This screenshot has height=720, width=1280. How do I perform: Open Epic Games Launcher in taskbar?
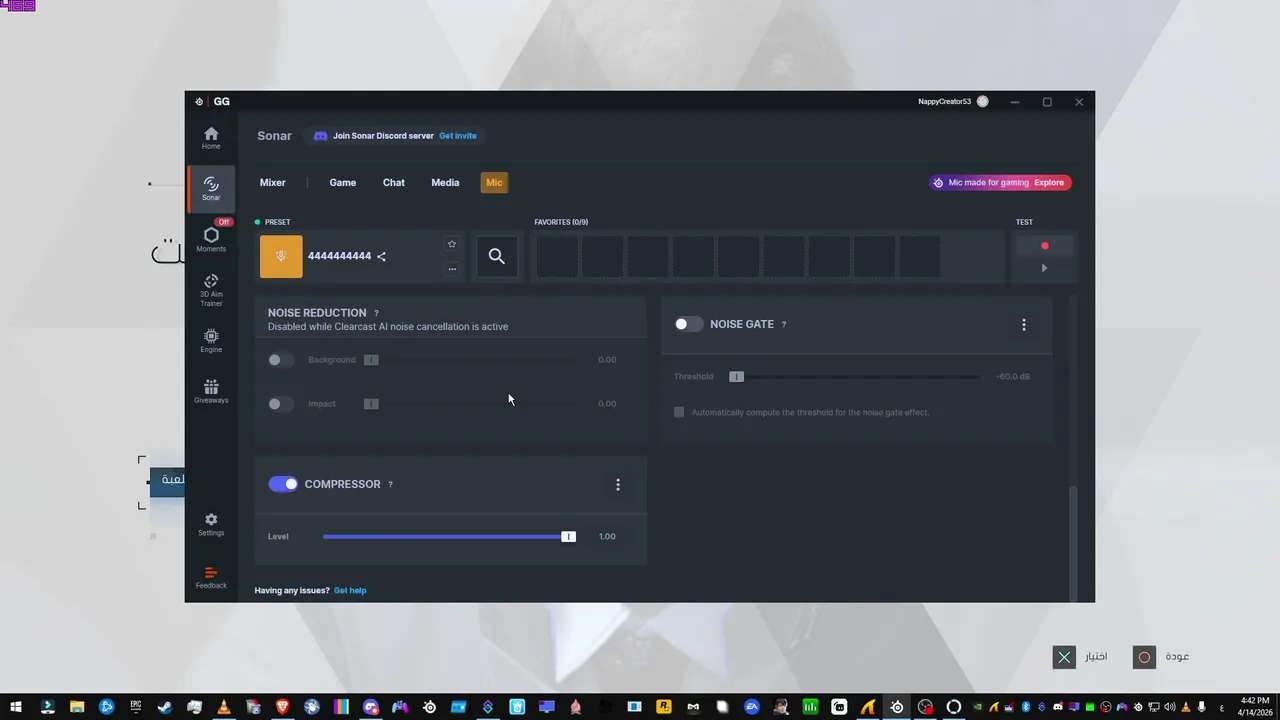[136, 707]
